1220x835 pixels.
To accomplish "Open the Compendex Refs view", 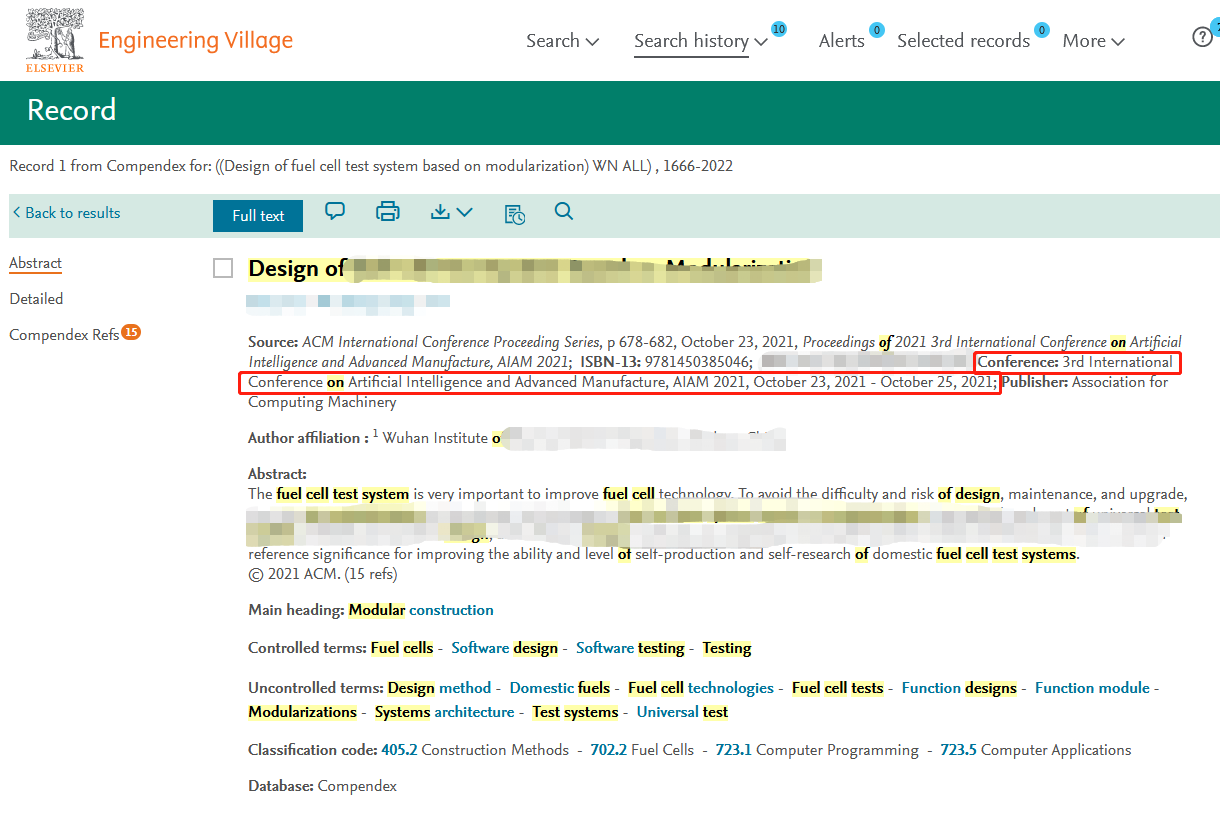I will (64, 335).
